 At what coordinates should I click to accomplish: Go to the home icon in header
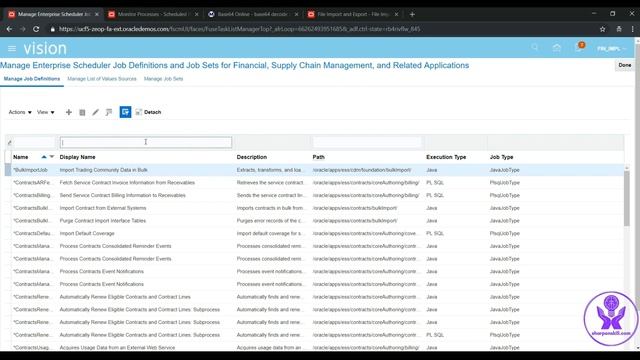click(557, 48)
